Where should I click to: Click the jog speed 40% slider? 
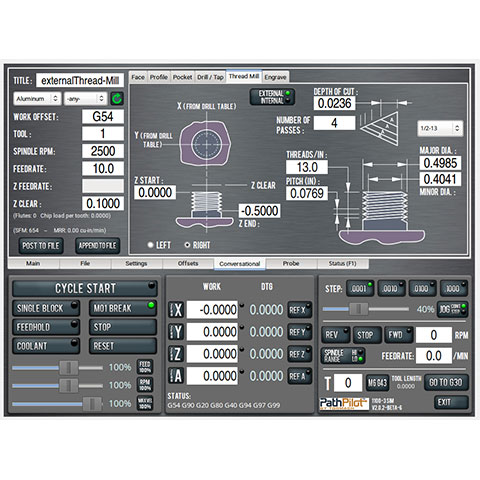(366, 309)
